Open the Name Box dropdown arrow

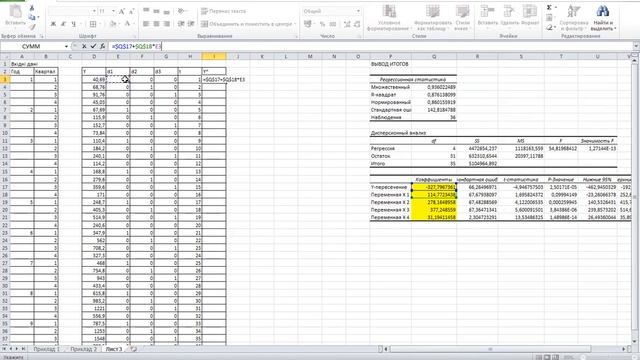66,47
